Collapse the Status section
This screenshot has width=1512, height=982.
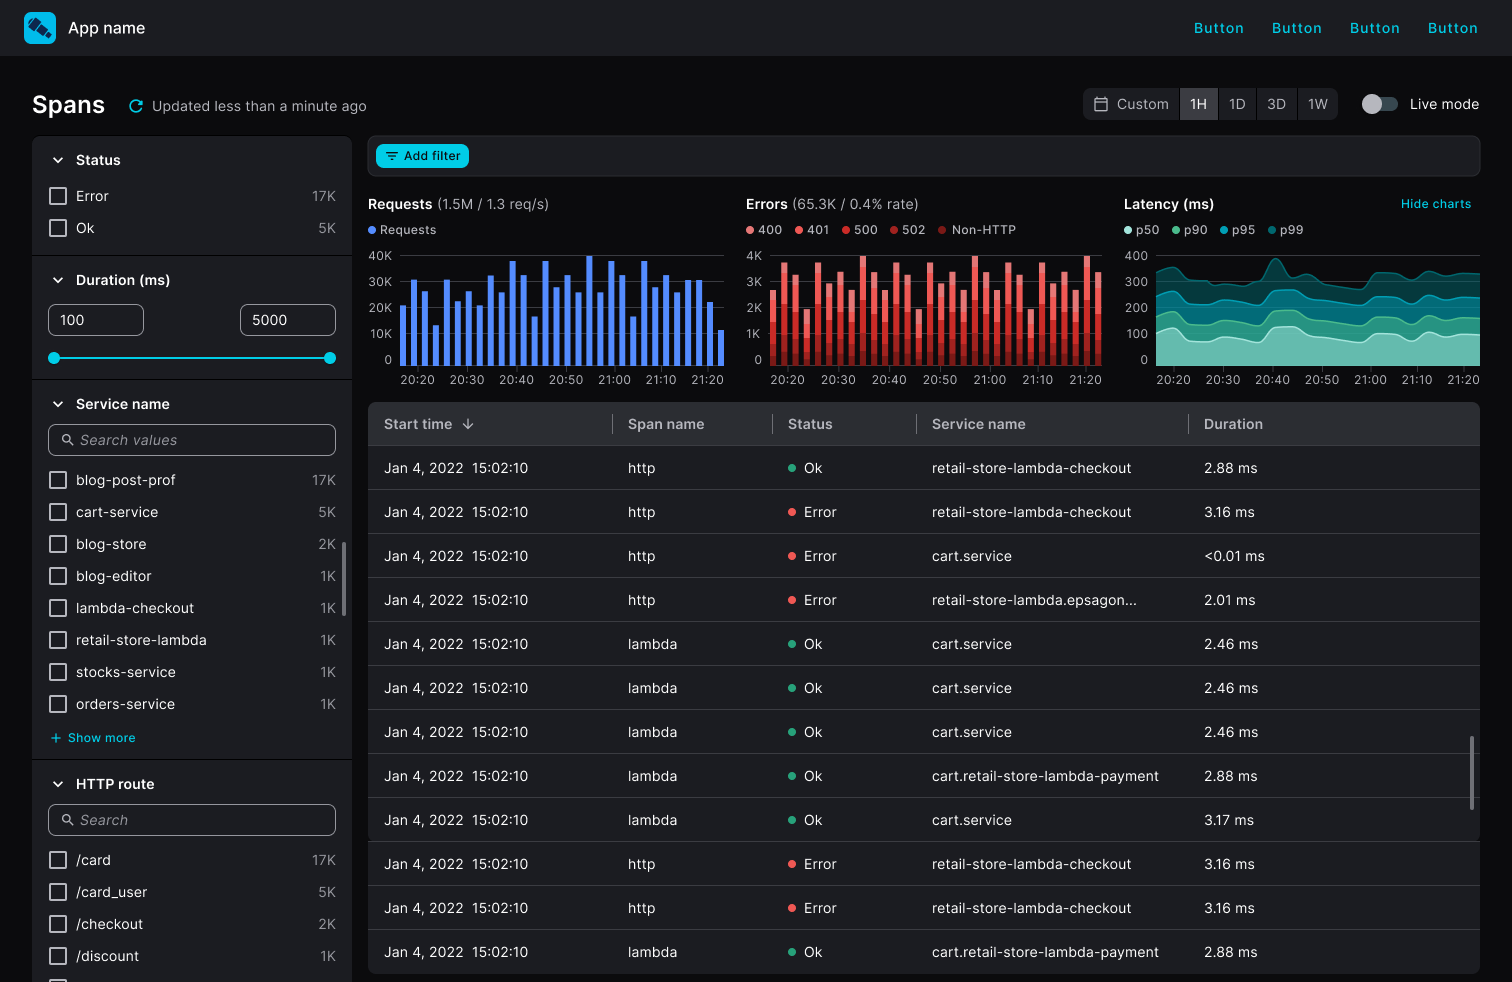coord(58,159)
